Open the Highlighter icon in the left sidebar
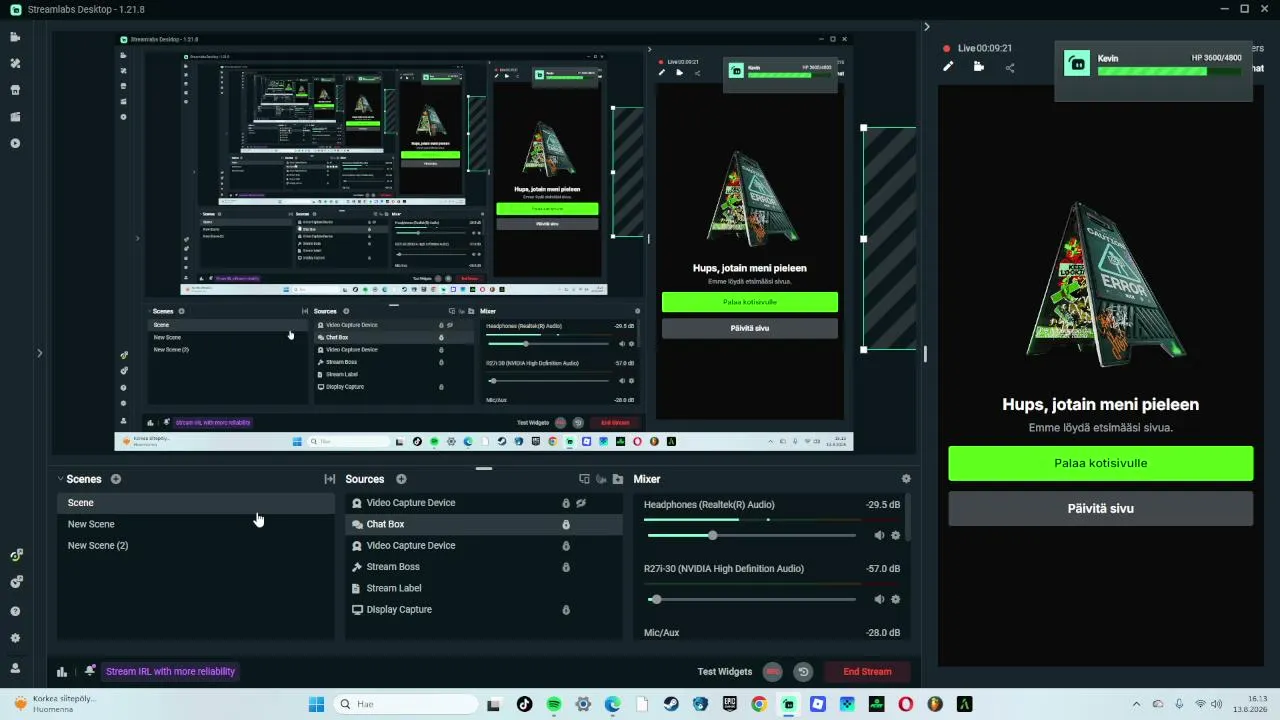This screenshot has width=1280, height=720. [15, 117]
